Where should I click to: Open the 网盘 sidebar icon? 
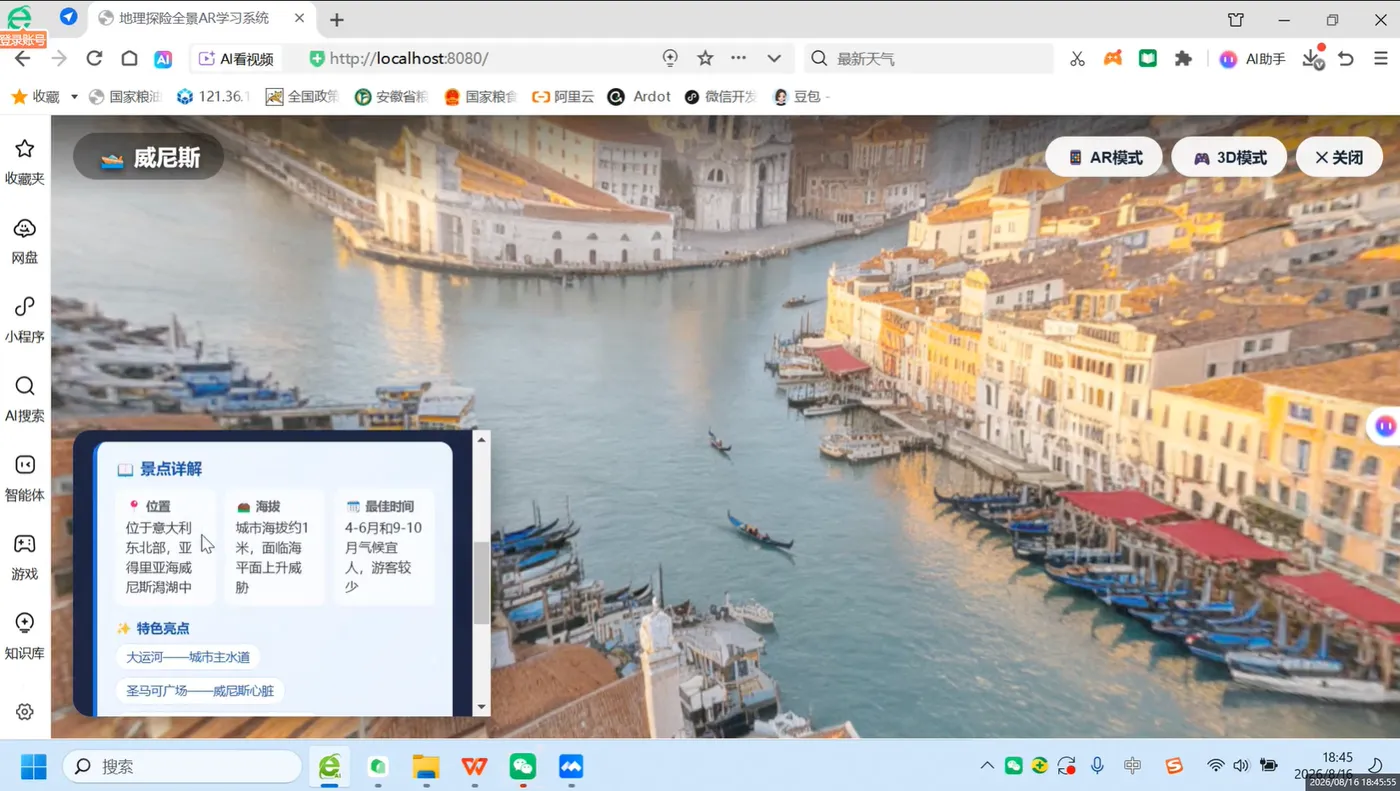tap(24, 240)
